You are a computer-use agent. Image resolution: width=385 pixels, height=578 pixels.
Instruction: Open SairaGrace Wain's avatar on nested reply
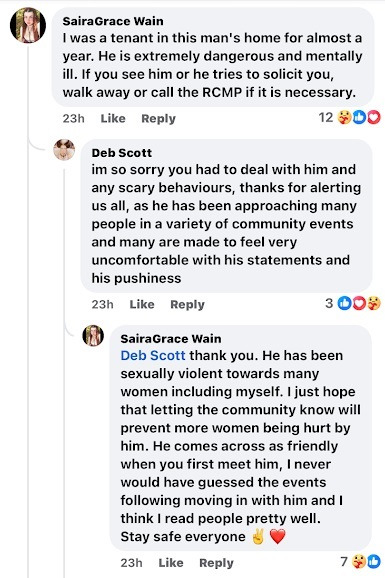click(x=93, y=335)
